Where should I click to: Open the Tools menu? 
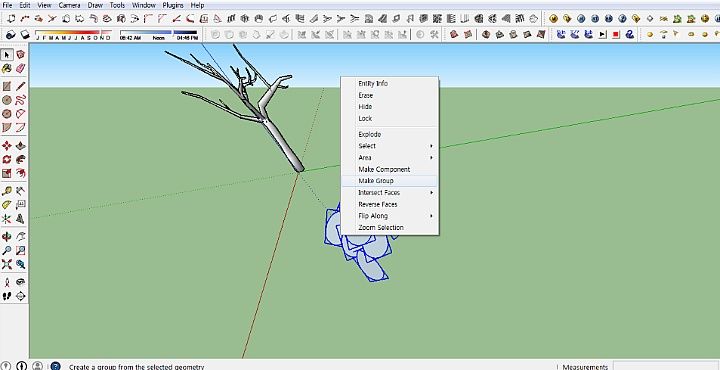117,5
